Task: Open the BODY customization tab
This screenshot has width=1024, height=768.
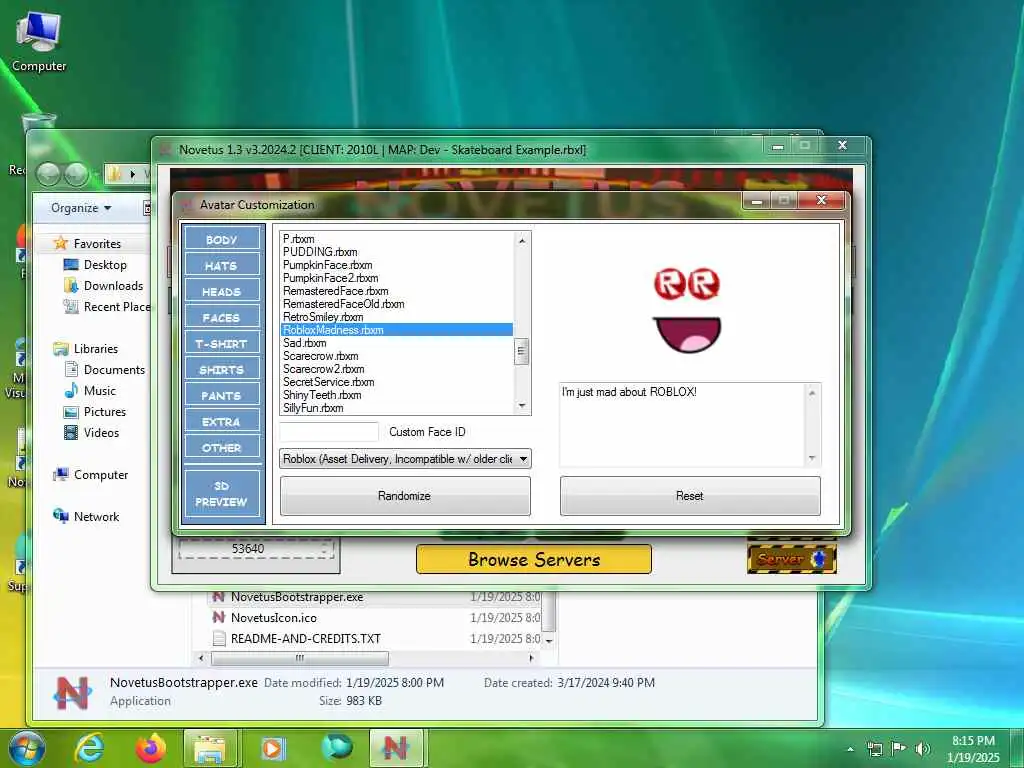Action: coord(222,240)
